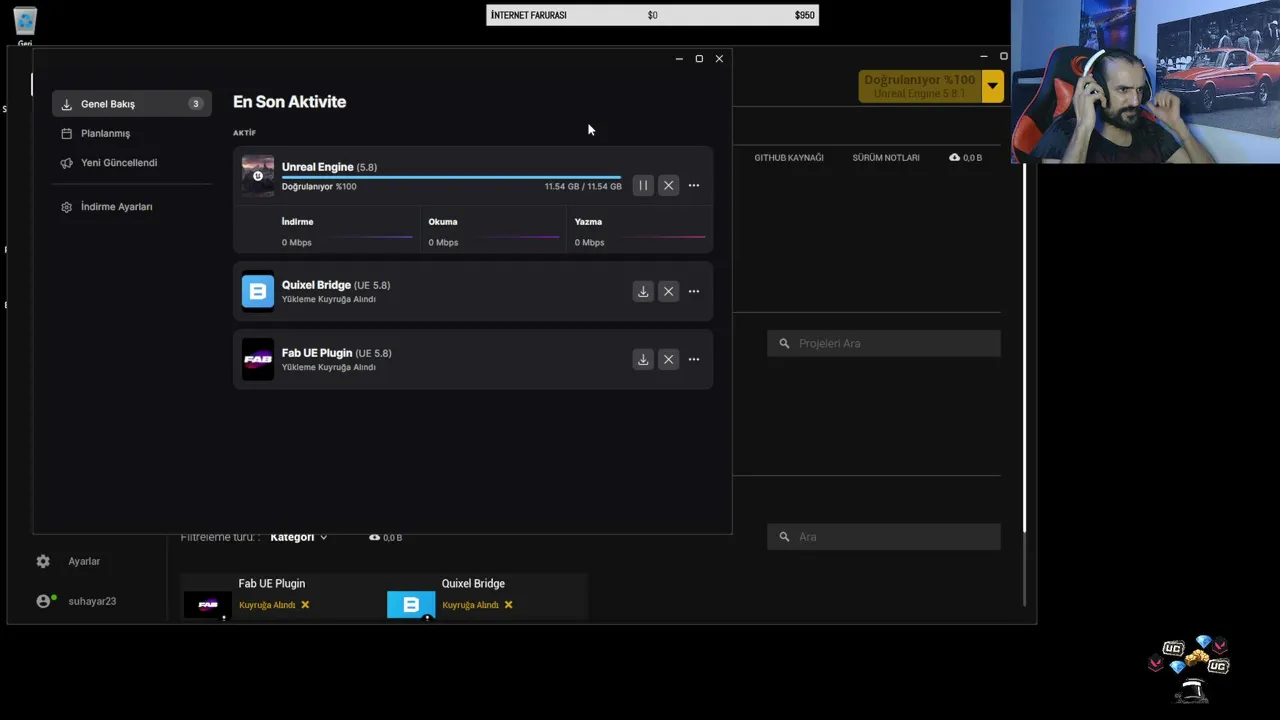This screenshot has width=1280, height=720.
Task: Start the Quixel Bridge download now
Action: (643, 291)
